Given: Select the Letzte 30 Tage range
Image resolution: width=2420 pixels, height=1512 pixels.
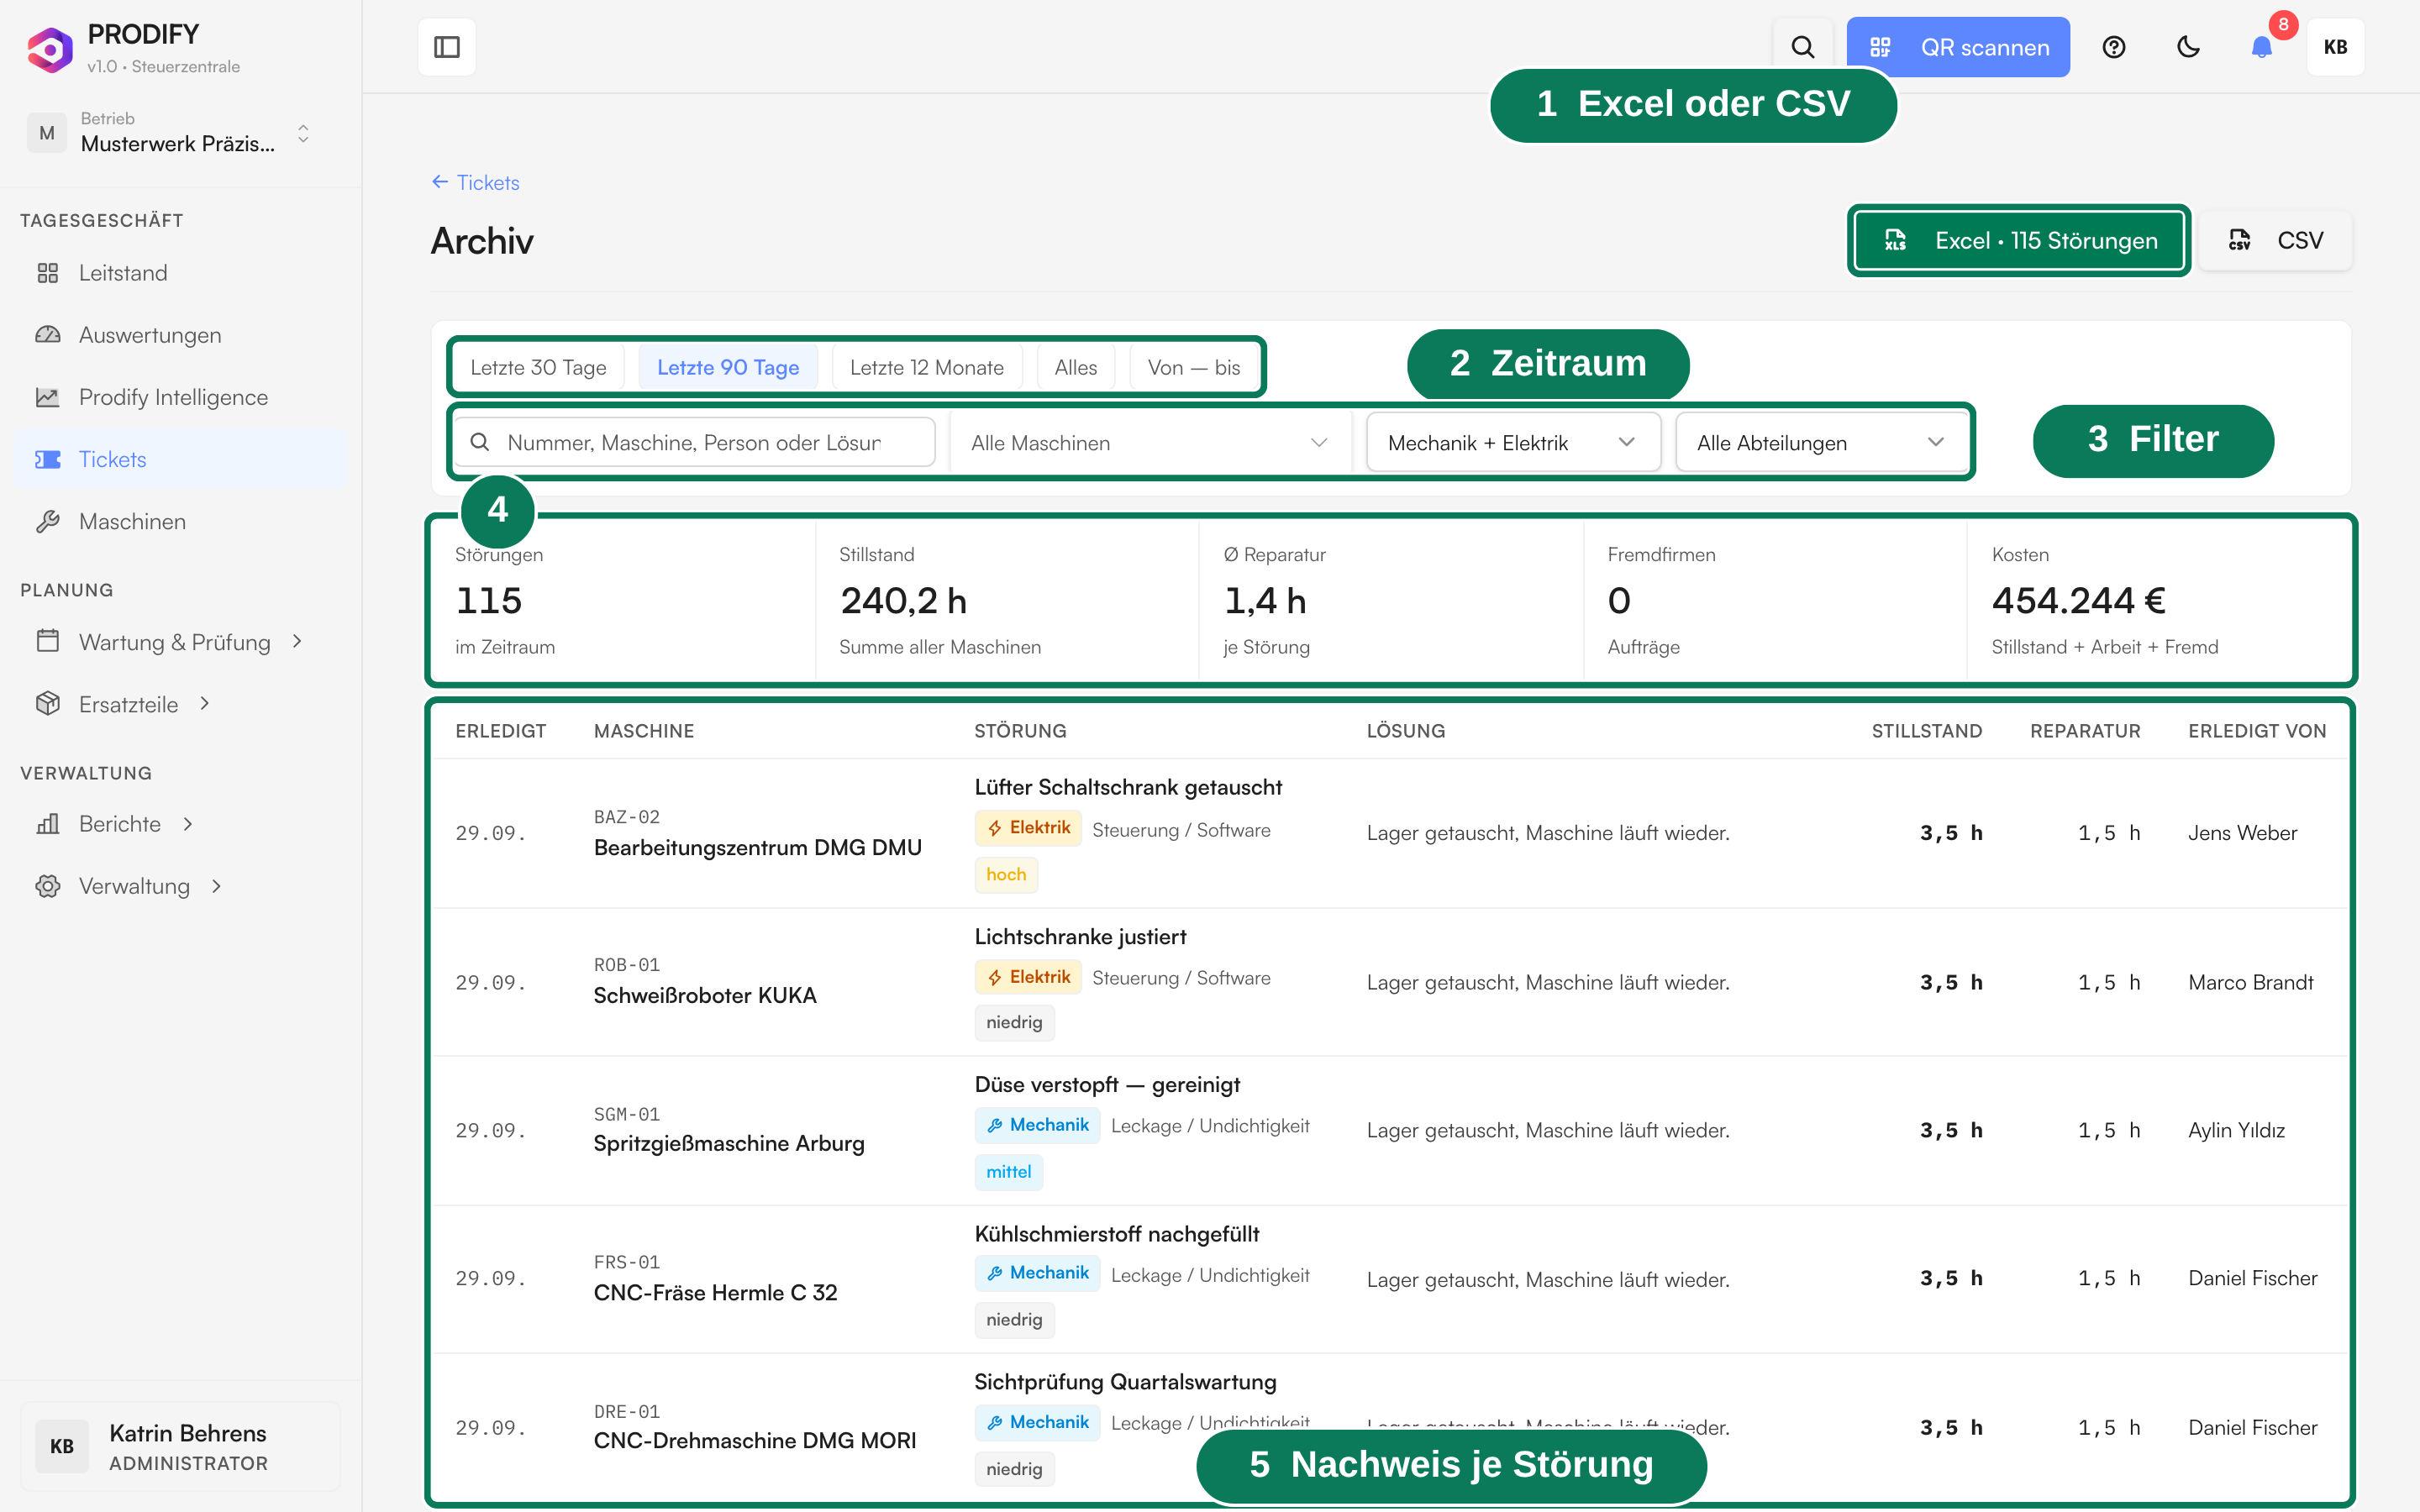Looking at the screenshot, I should point(538,367).
